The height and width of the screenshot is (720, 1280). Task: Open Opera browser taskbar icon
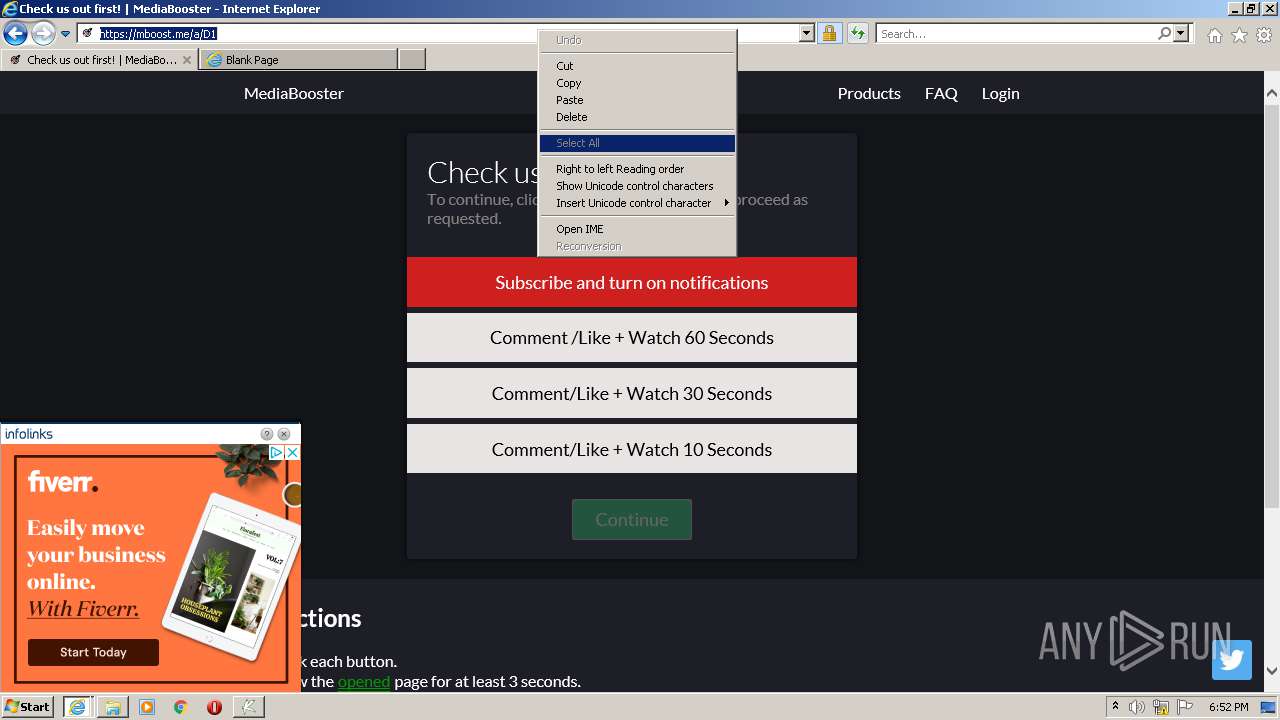click(214, 707)
